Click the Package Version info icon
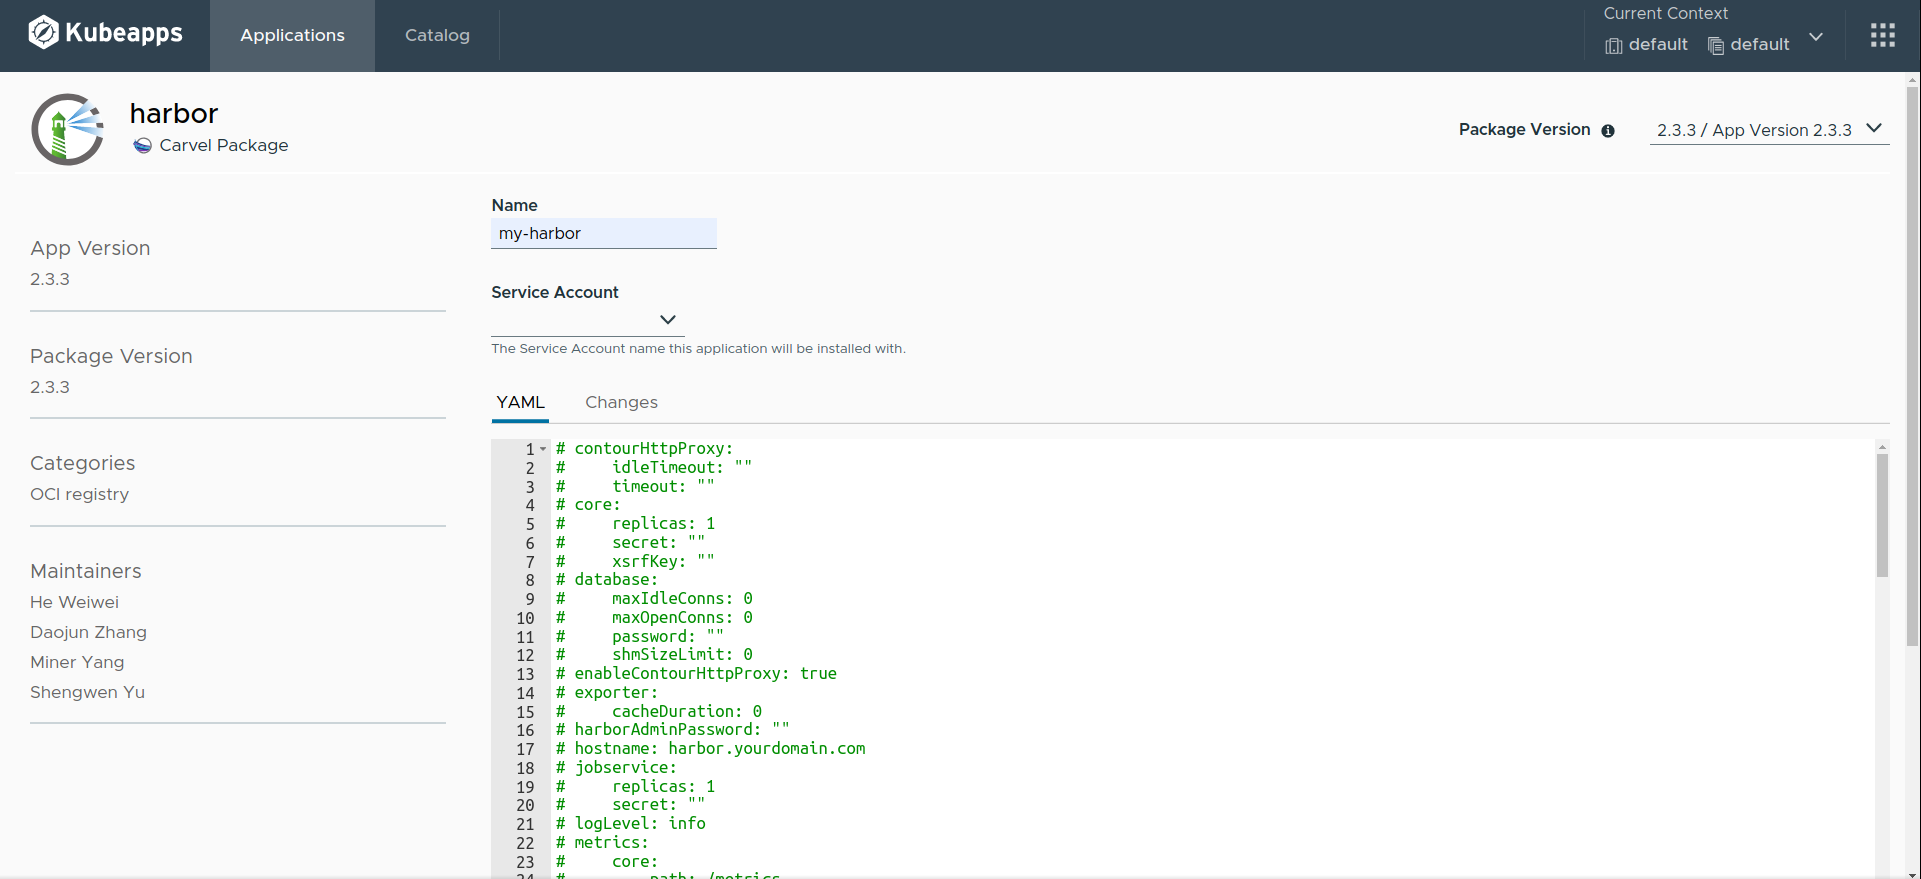This screenshot has width=1921, height=879. [1608, 131]
